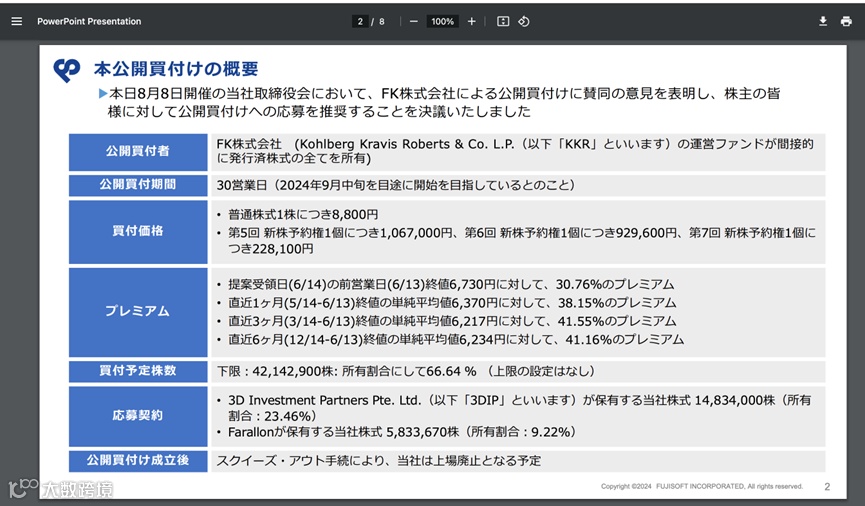Click the 第5回 新株予約権 price line

[522, 241]
